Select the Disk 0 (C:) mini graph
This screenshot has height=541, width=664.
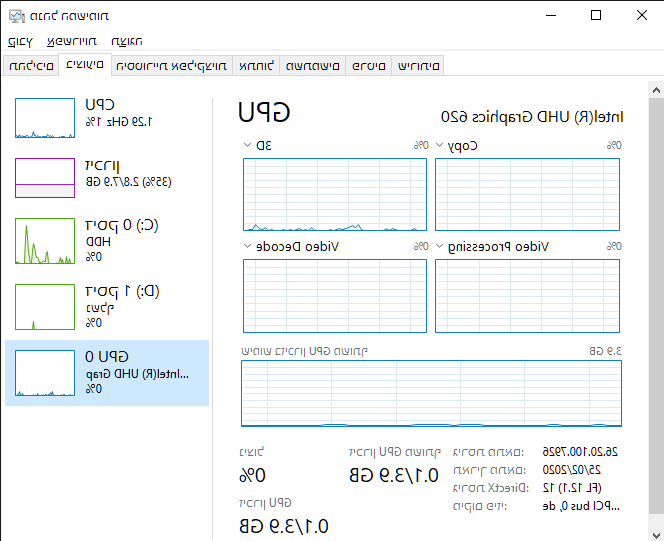45,241
